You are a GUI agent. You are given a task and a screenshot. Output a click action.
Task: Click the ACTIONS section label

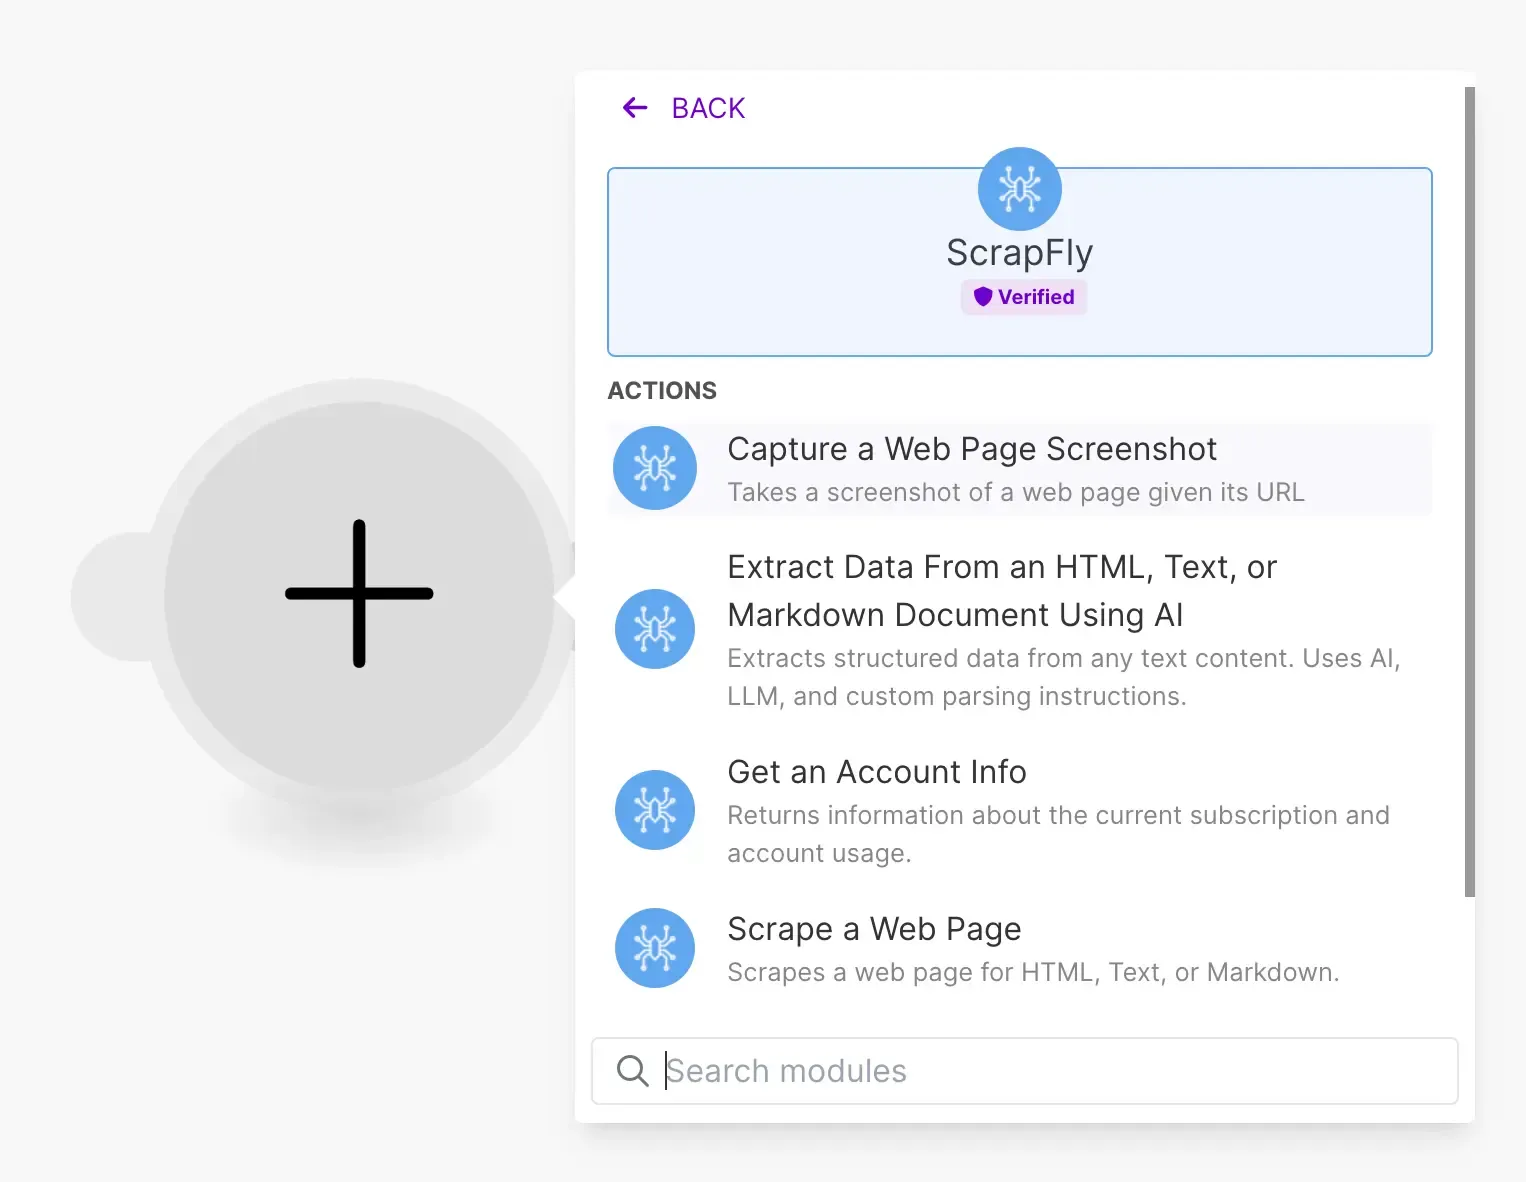[661, 390]
